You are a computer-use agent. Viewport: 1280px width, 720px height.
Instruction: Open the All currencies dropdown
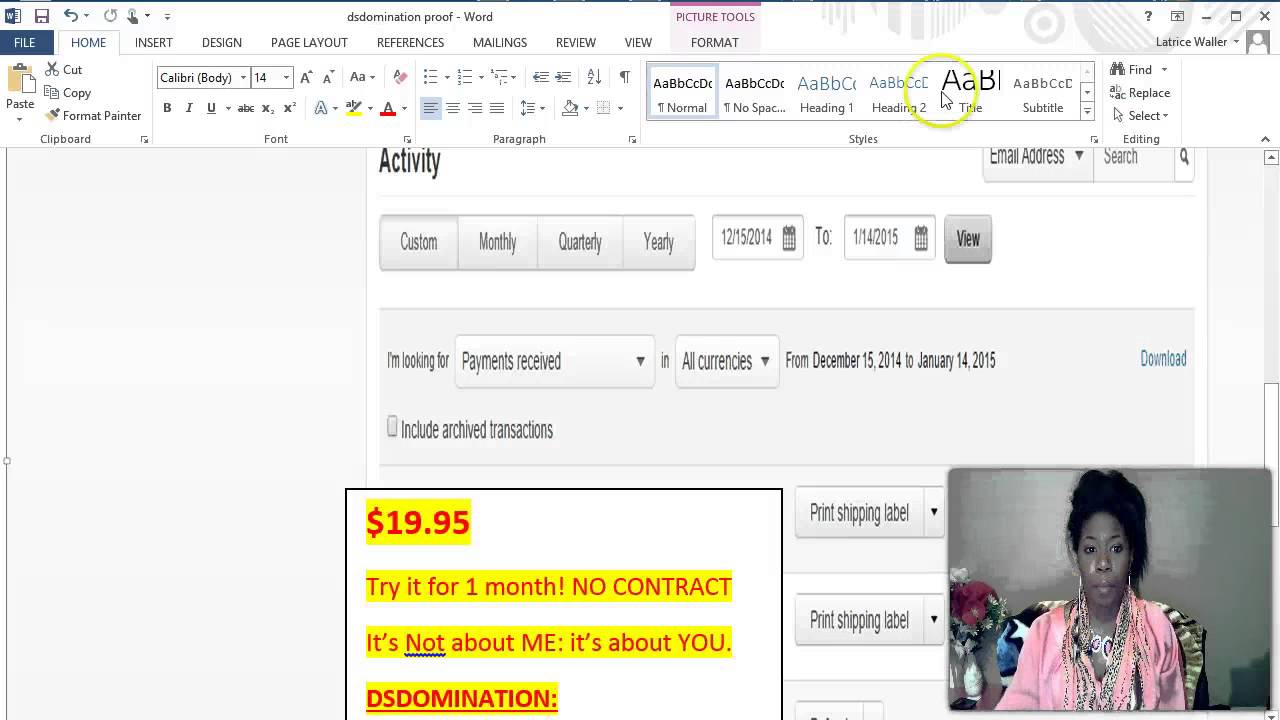tap(727, 362)
